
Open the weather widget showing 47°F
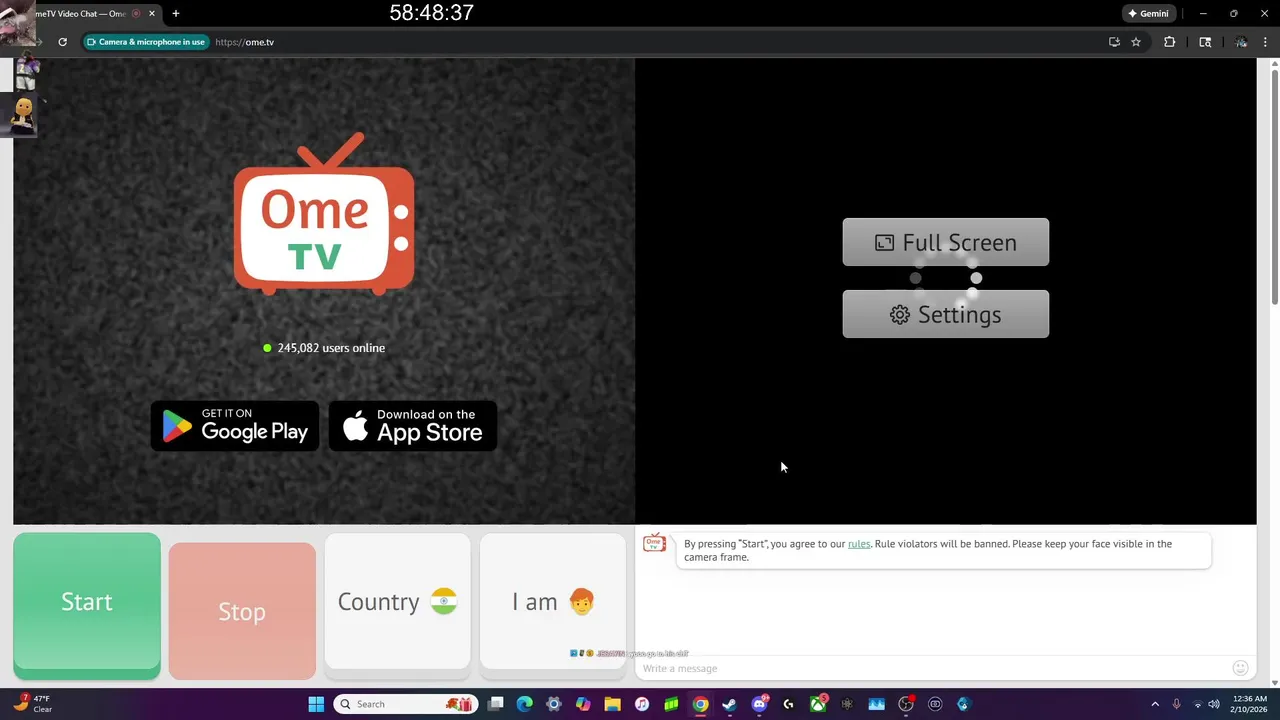(x=33, y=704)
